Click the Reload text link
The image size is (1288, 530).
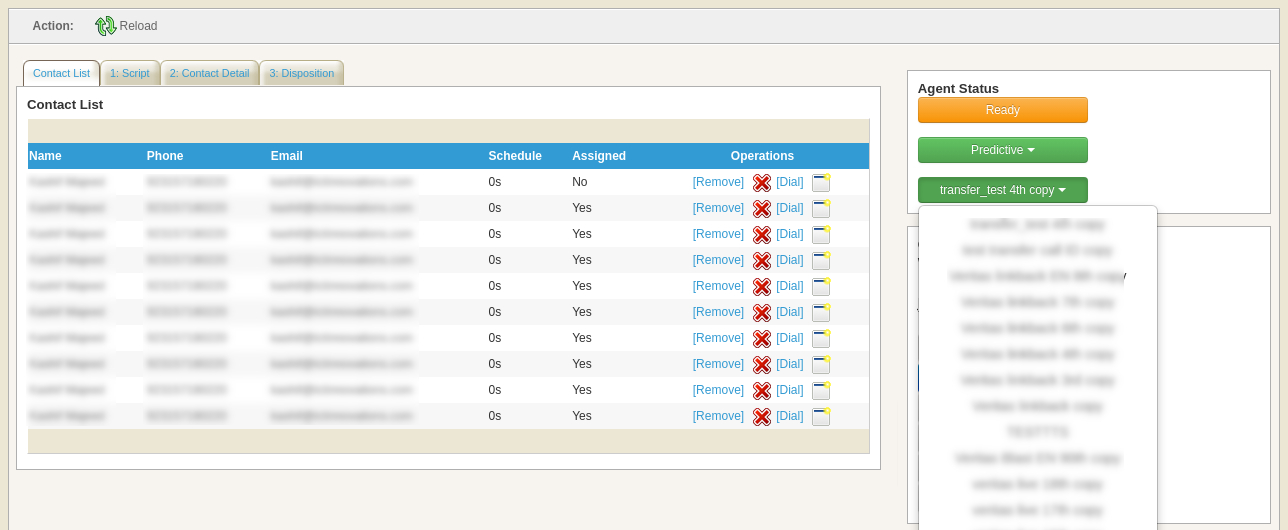coord(138,26)
